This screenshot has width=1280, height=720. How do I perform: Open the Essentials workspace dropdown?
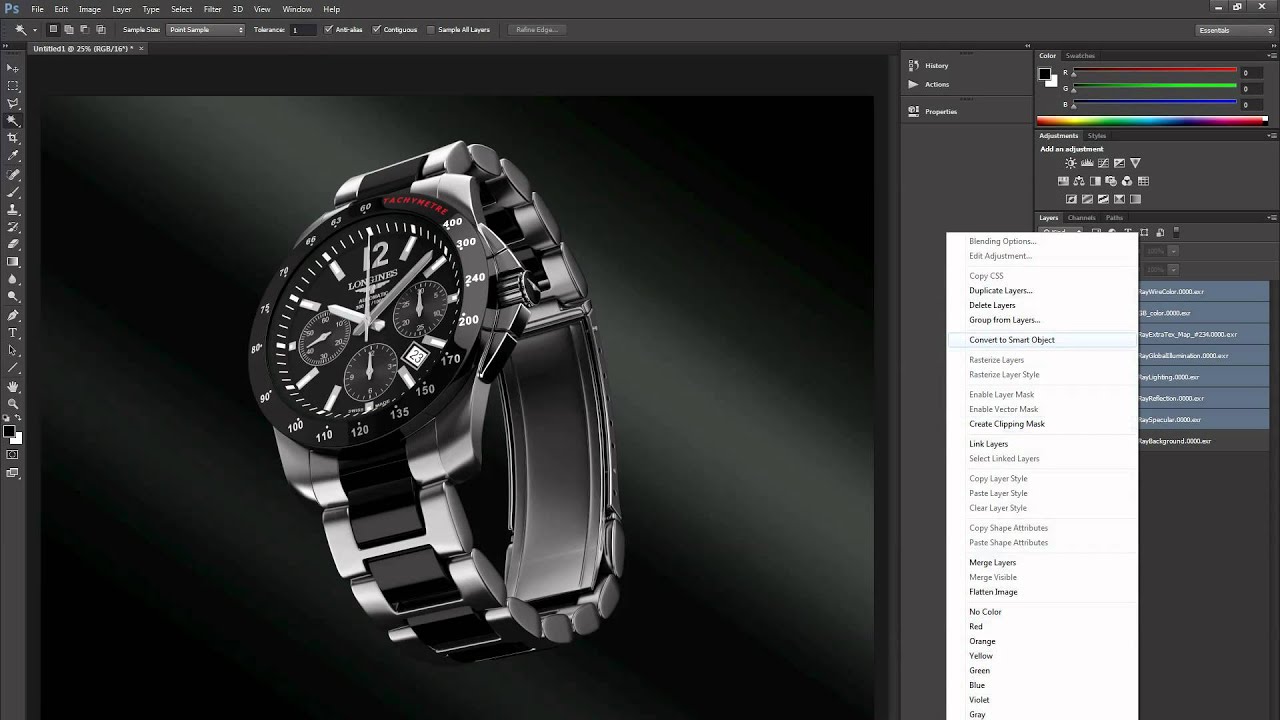(x=1235, y=30)
